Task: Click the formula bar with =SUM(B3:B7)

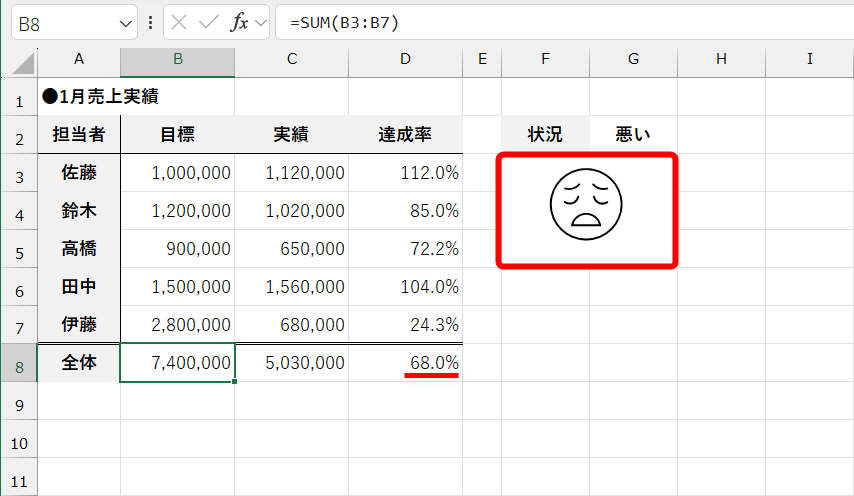Action: click(x=564, y=22)
